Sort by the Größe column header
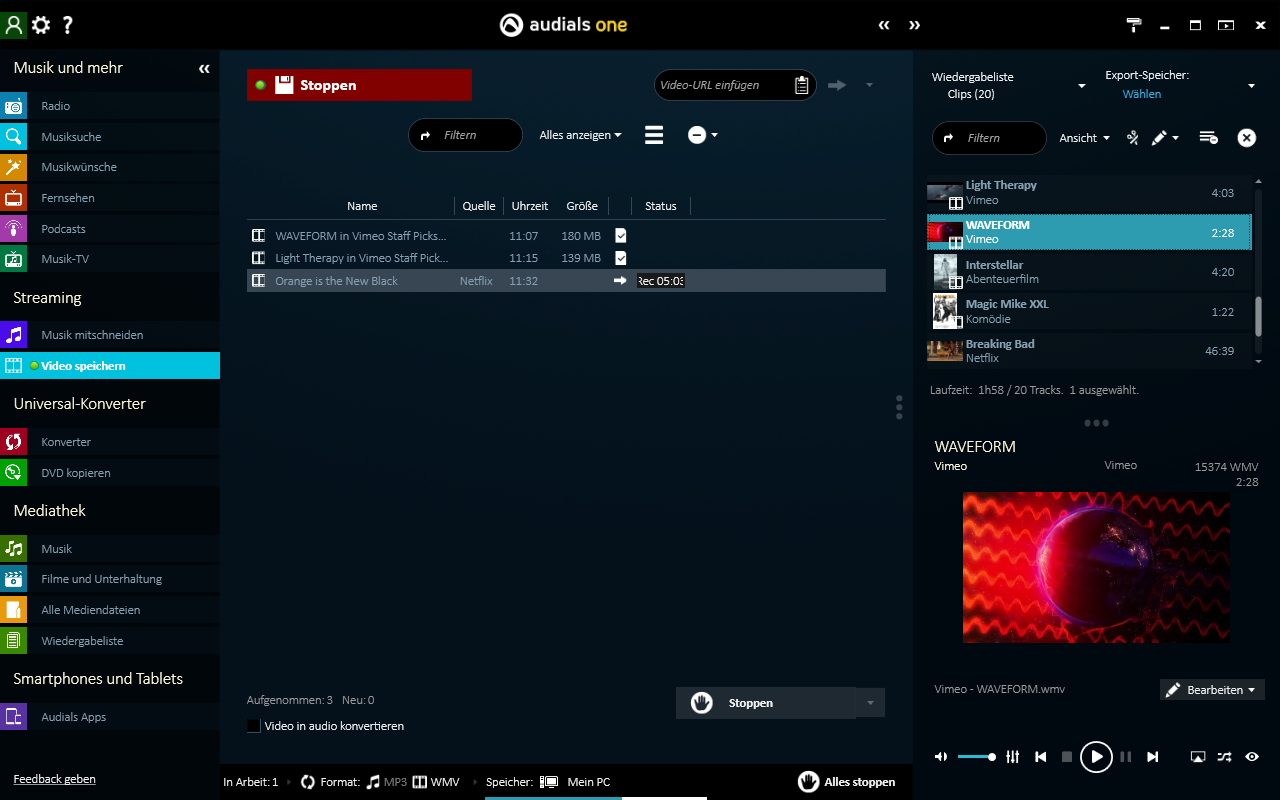 pyautogui.click(x=582, y=206)
